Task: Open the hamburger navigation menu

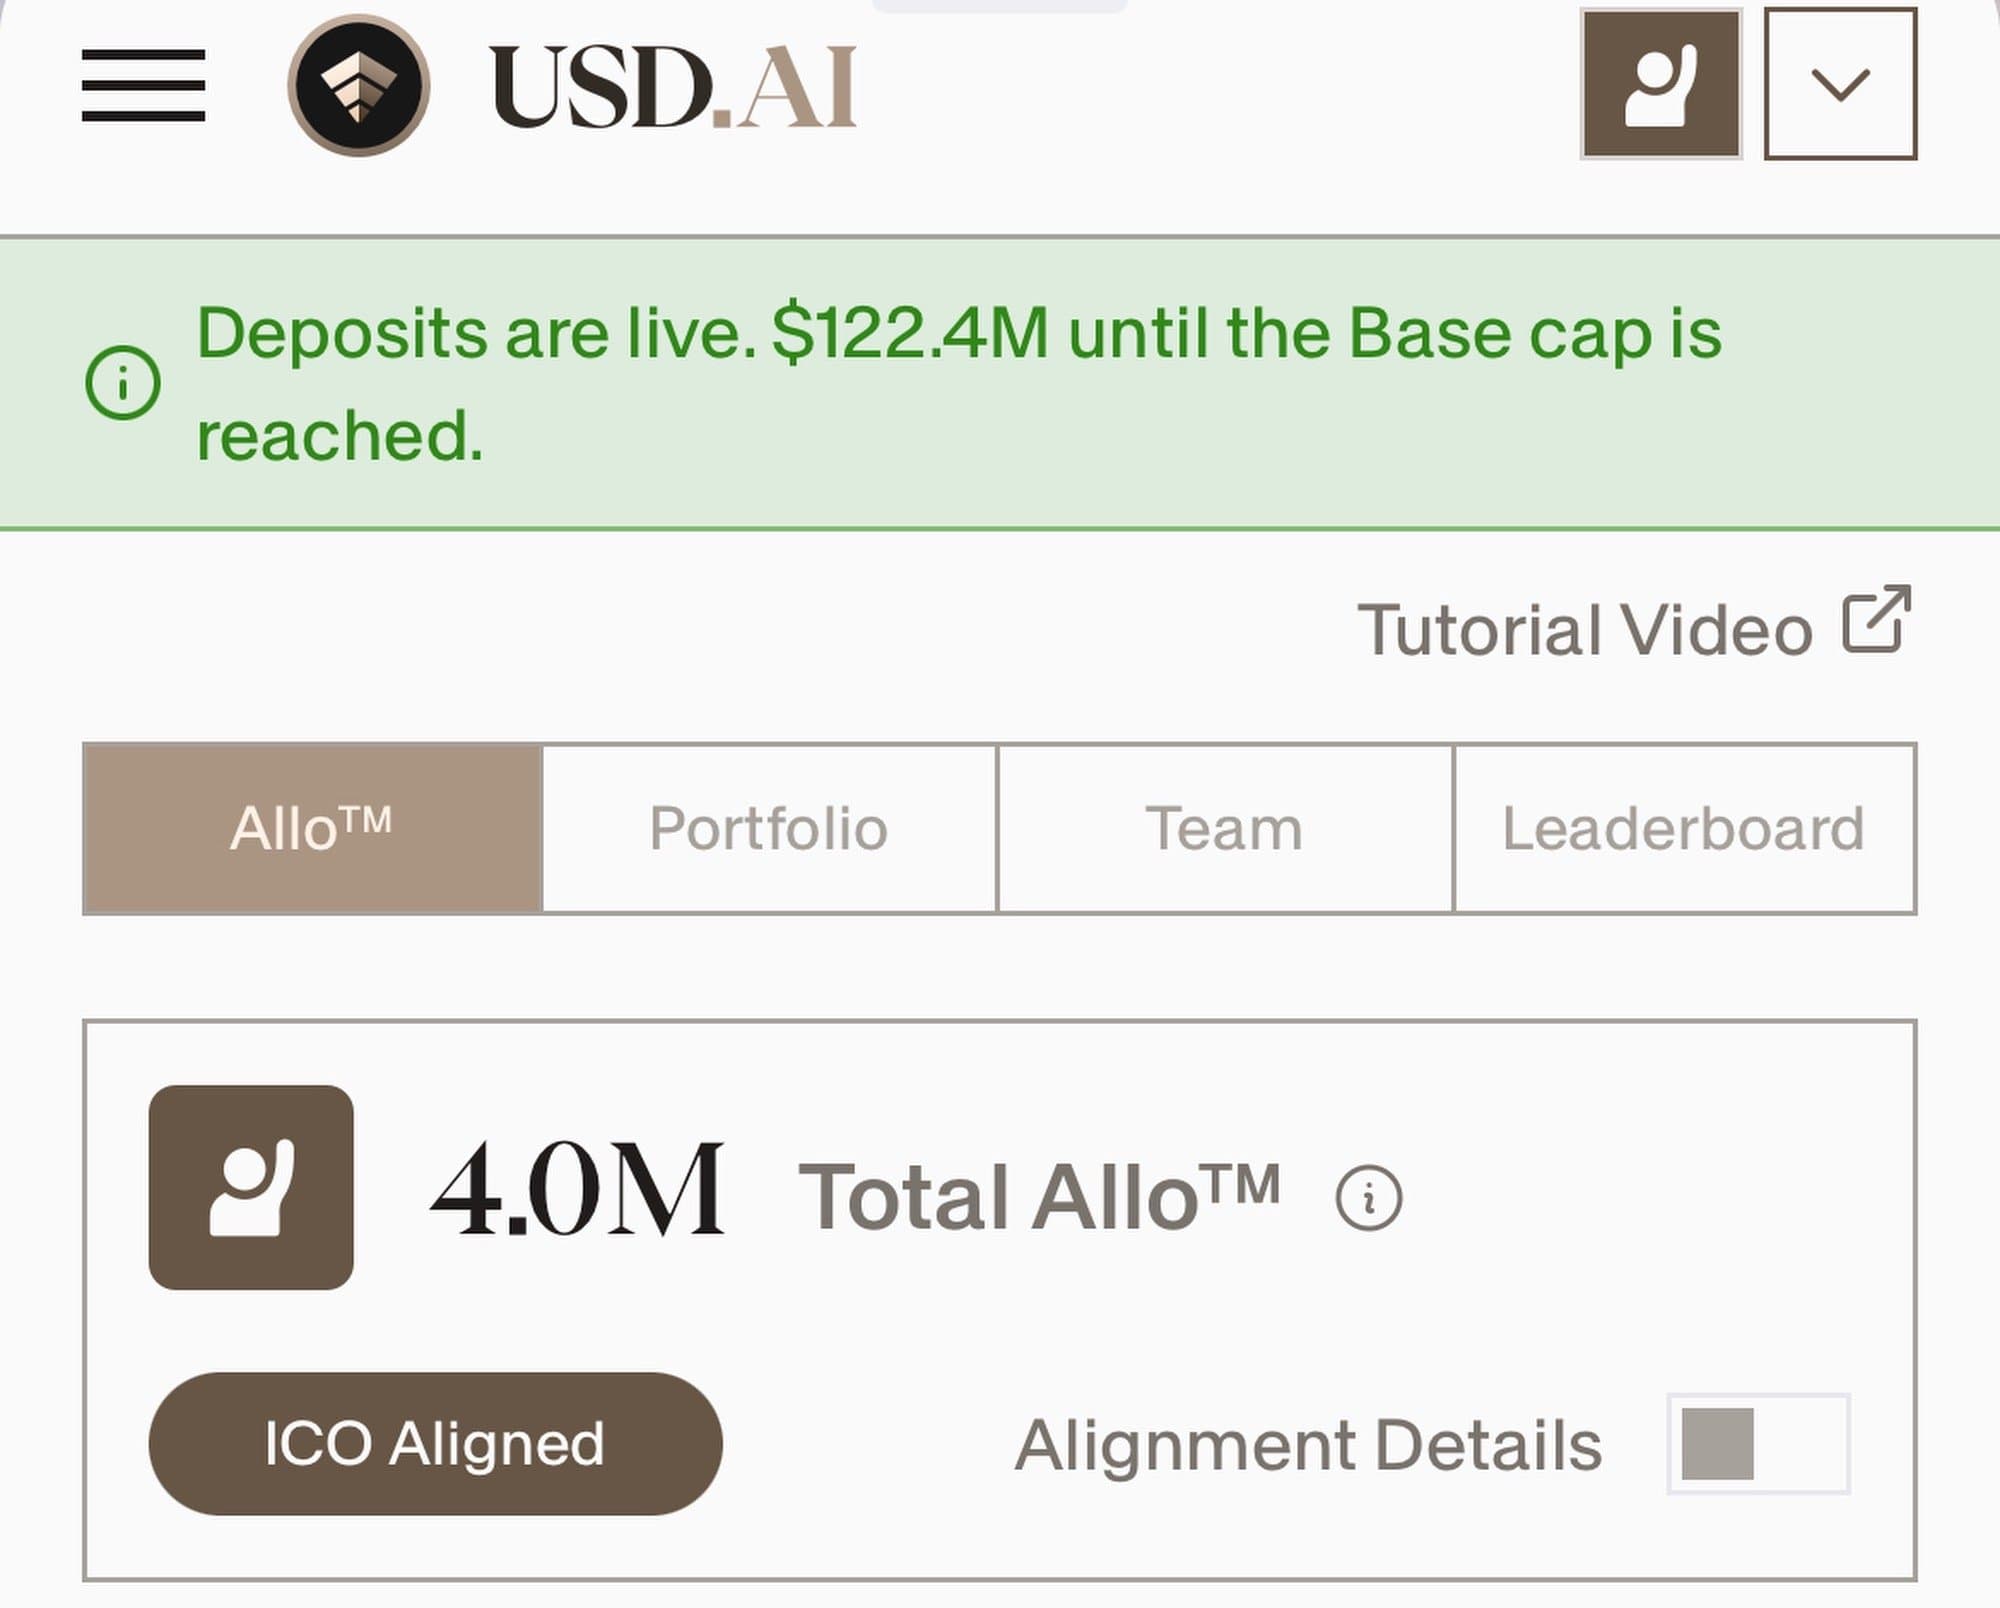Action: click(143, 85)
